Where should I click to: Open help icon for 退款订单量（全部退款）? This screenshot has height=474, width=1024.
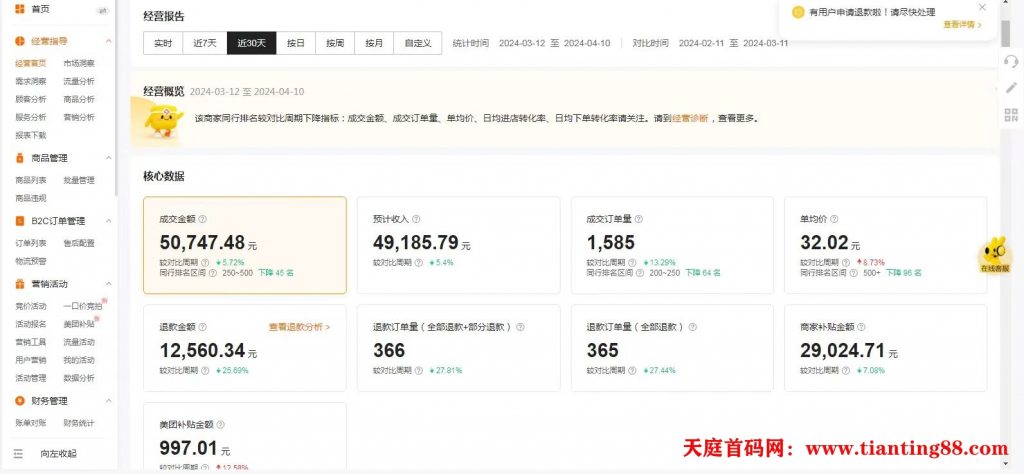(x=692, y=328)
